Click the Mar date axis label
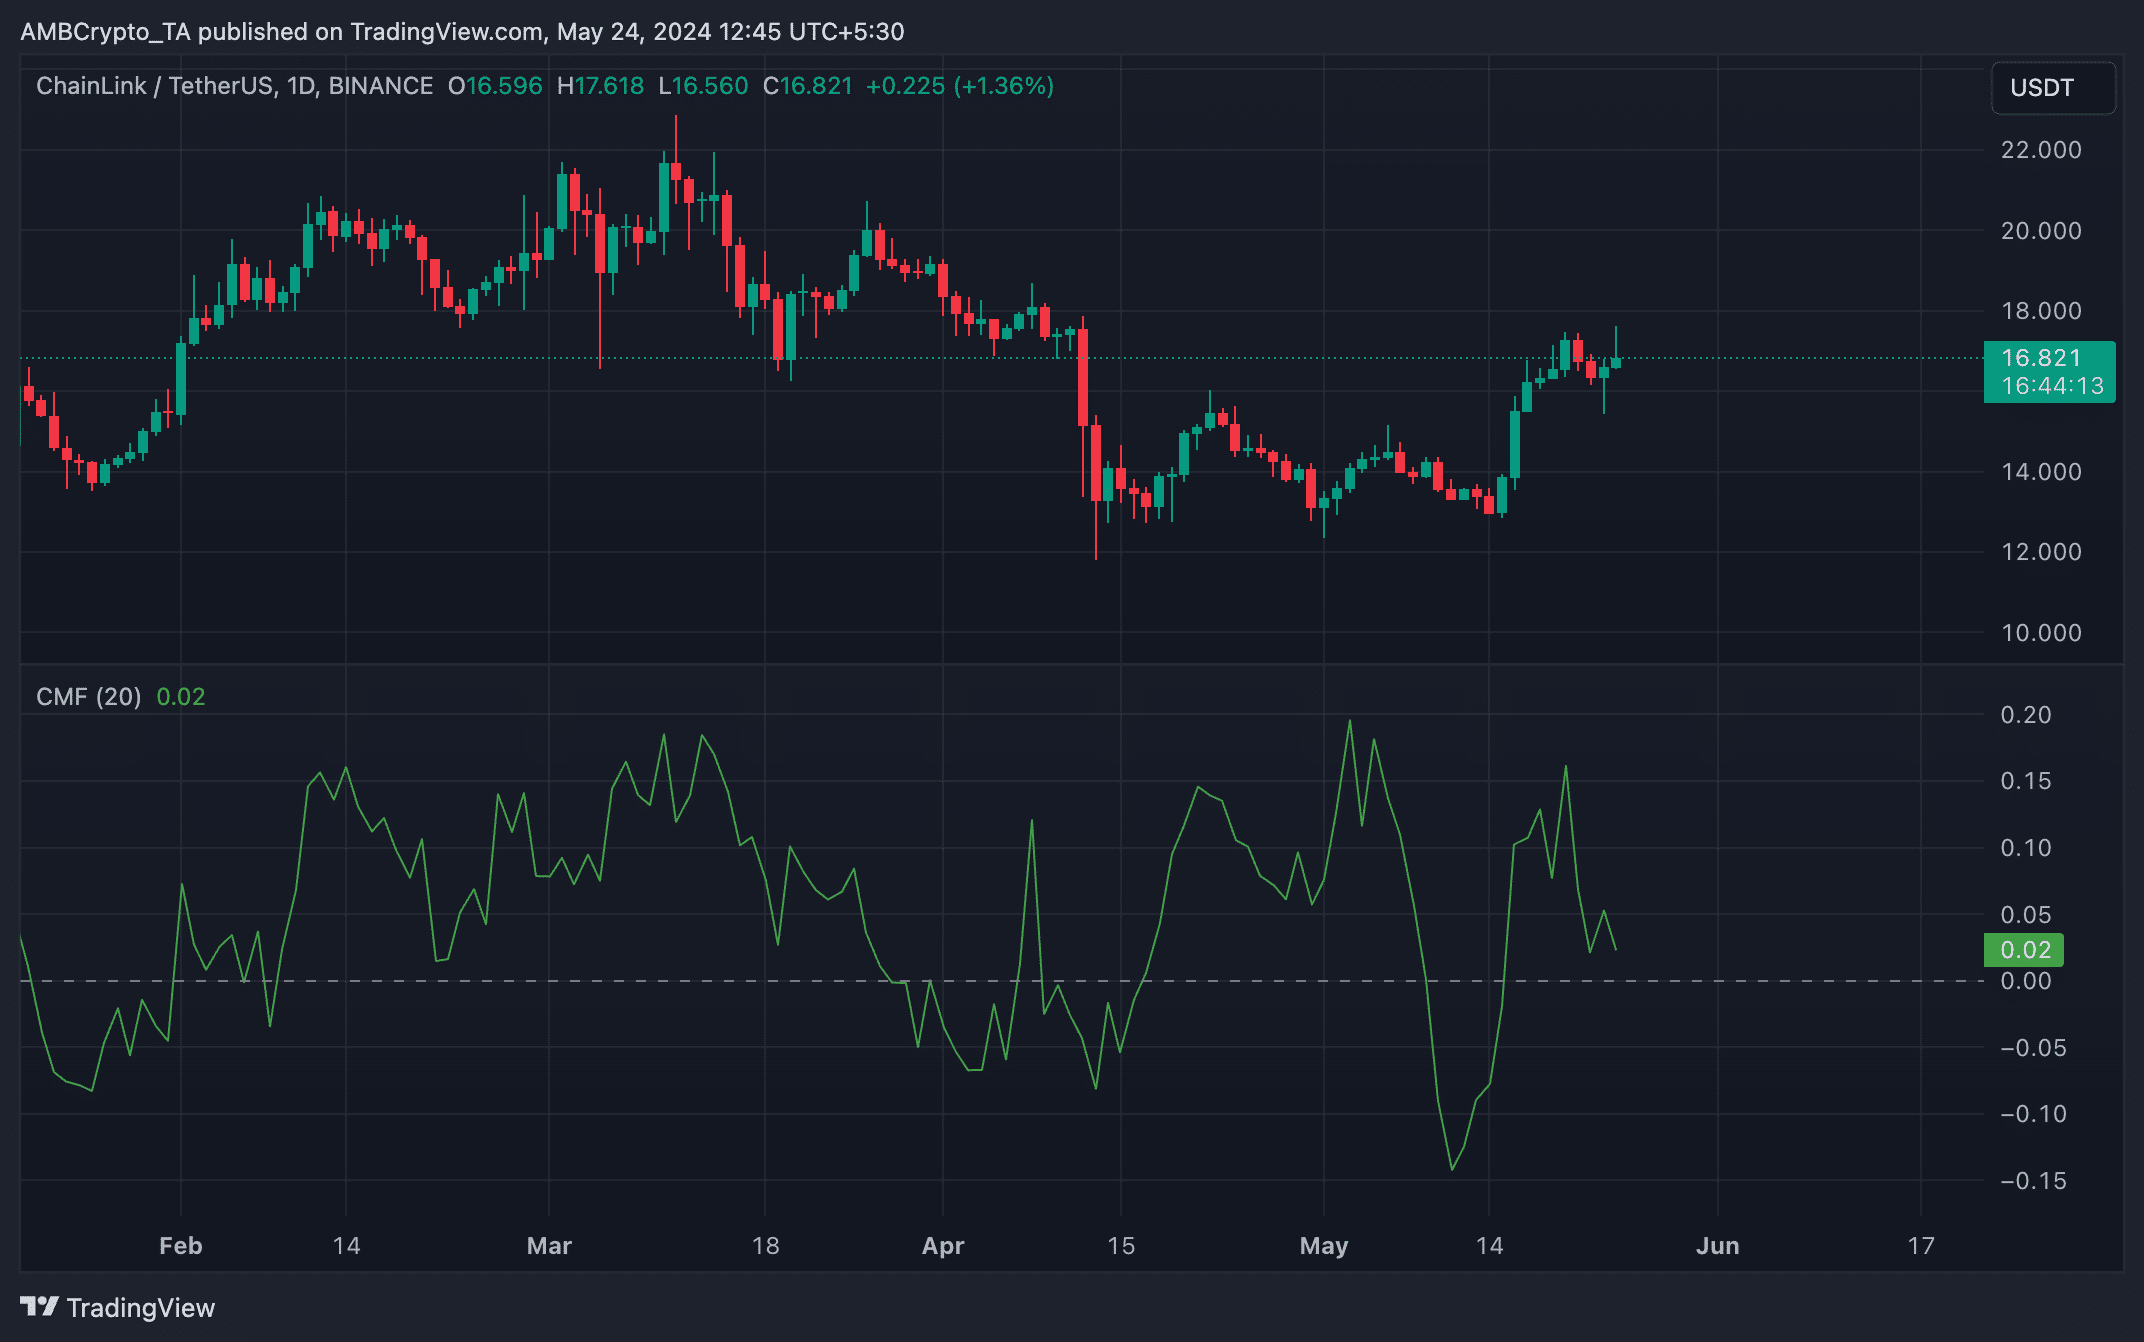2144x1342 pixels. (x=549, y=1246)
